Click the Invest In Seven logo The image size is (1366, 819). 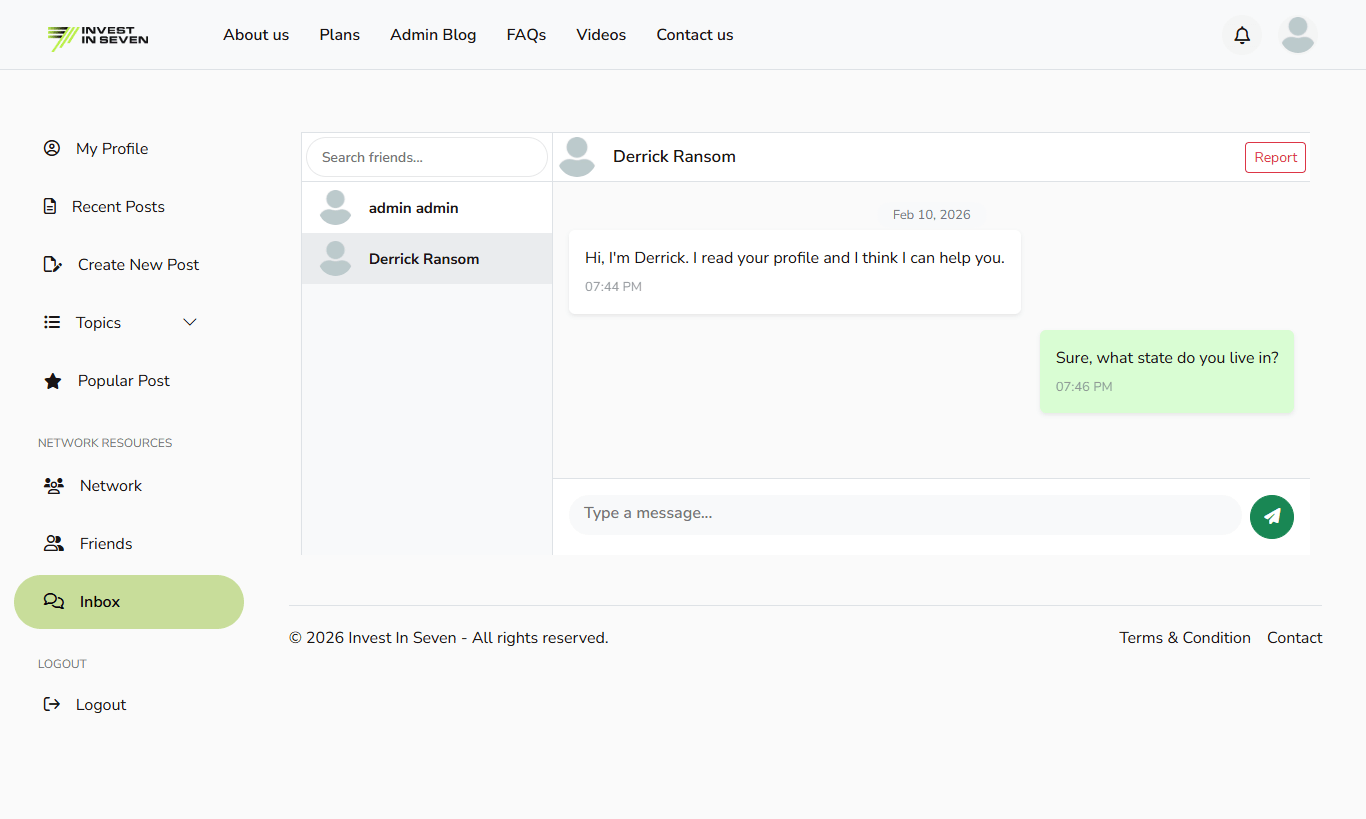[98, 36]
